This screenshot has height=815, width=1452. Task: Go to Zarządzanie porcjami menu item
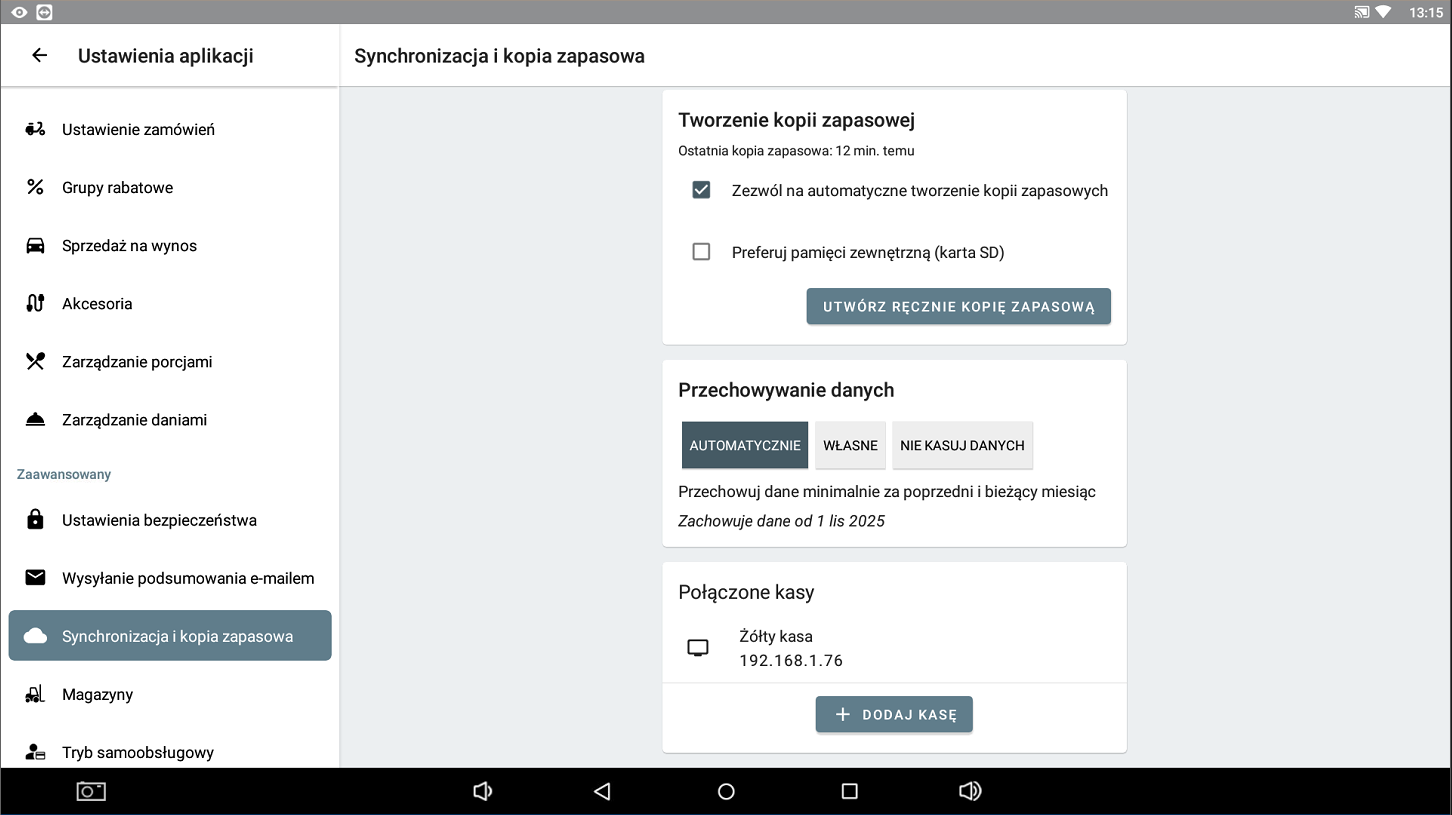(x=137, y=361)
